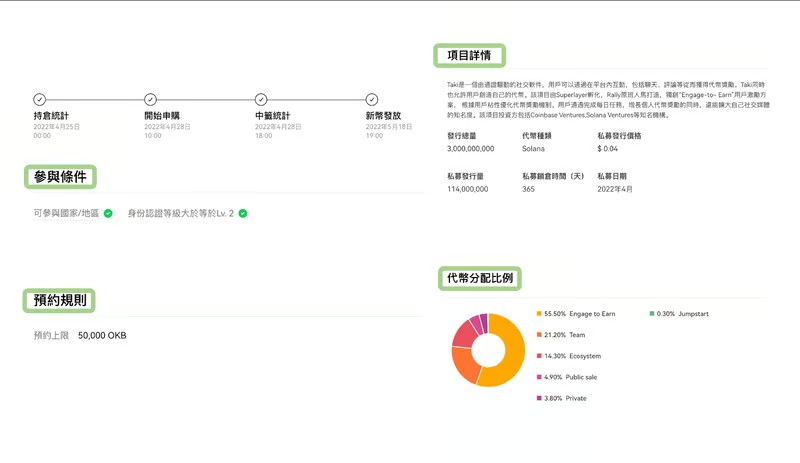The height and width of the screenshot is (463, 800).
Task: Click the Public sale legend swatch
Action: 539,377
